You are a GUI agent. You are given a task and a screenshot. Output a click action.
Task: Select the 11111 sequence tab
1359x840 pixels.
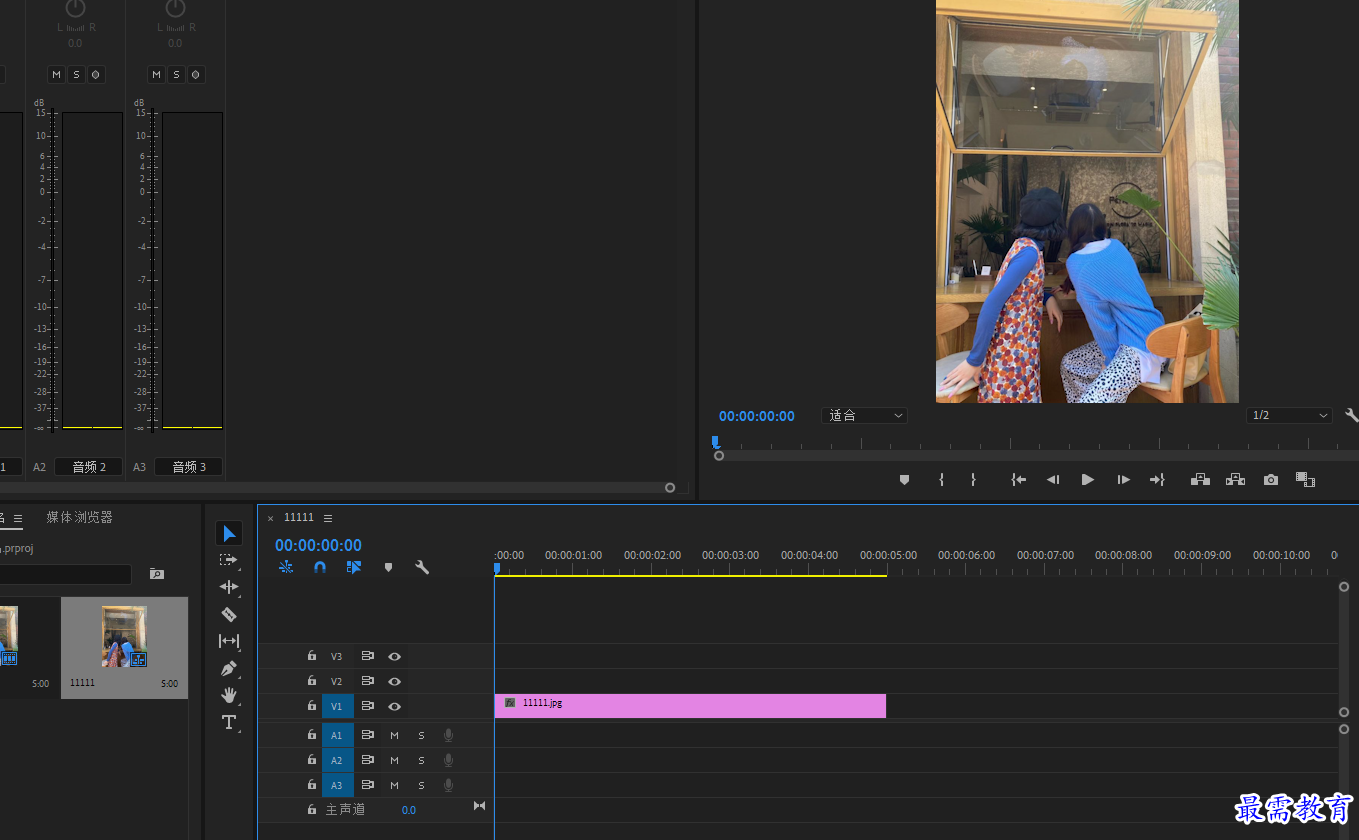pyautogui.click(x=299, y=517)
